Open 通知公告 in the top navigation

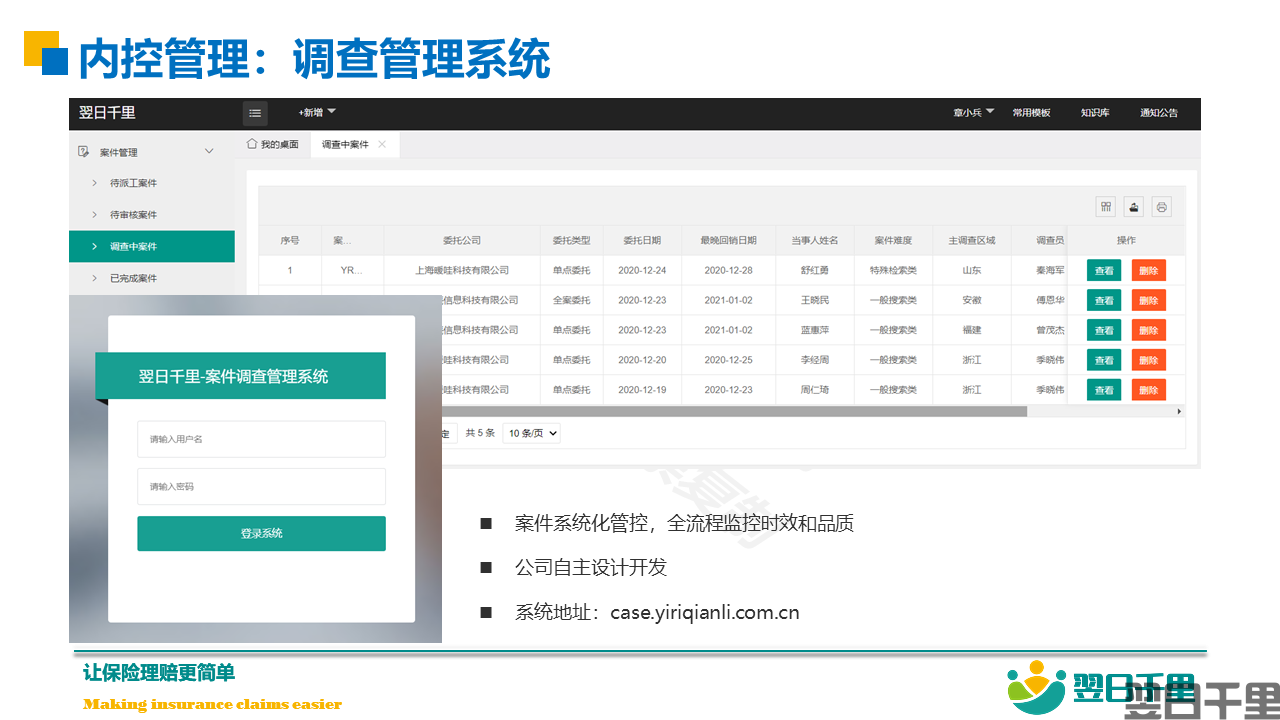(1158, 113)
